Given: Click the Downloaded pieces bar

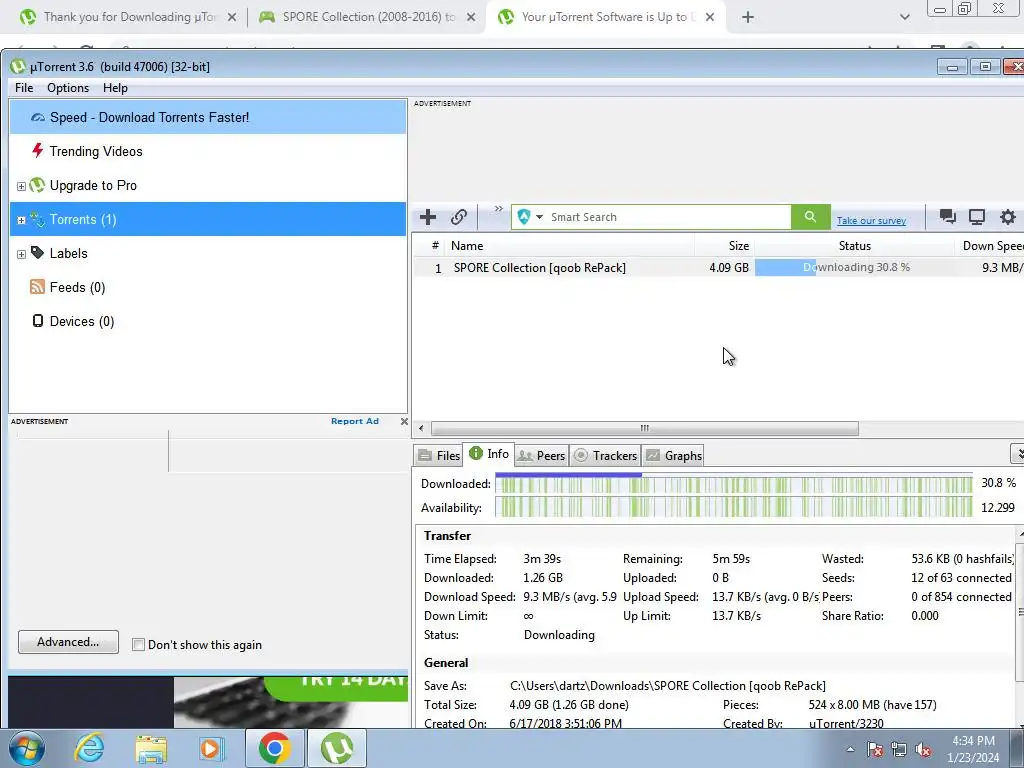Looking at the screenshot, I should tap(734, 484).
